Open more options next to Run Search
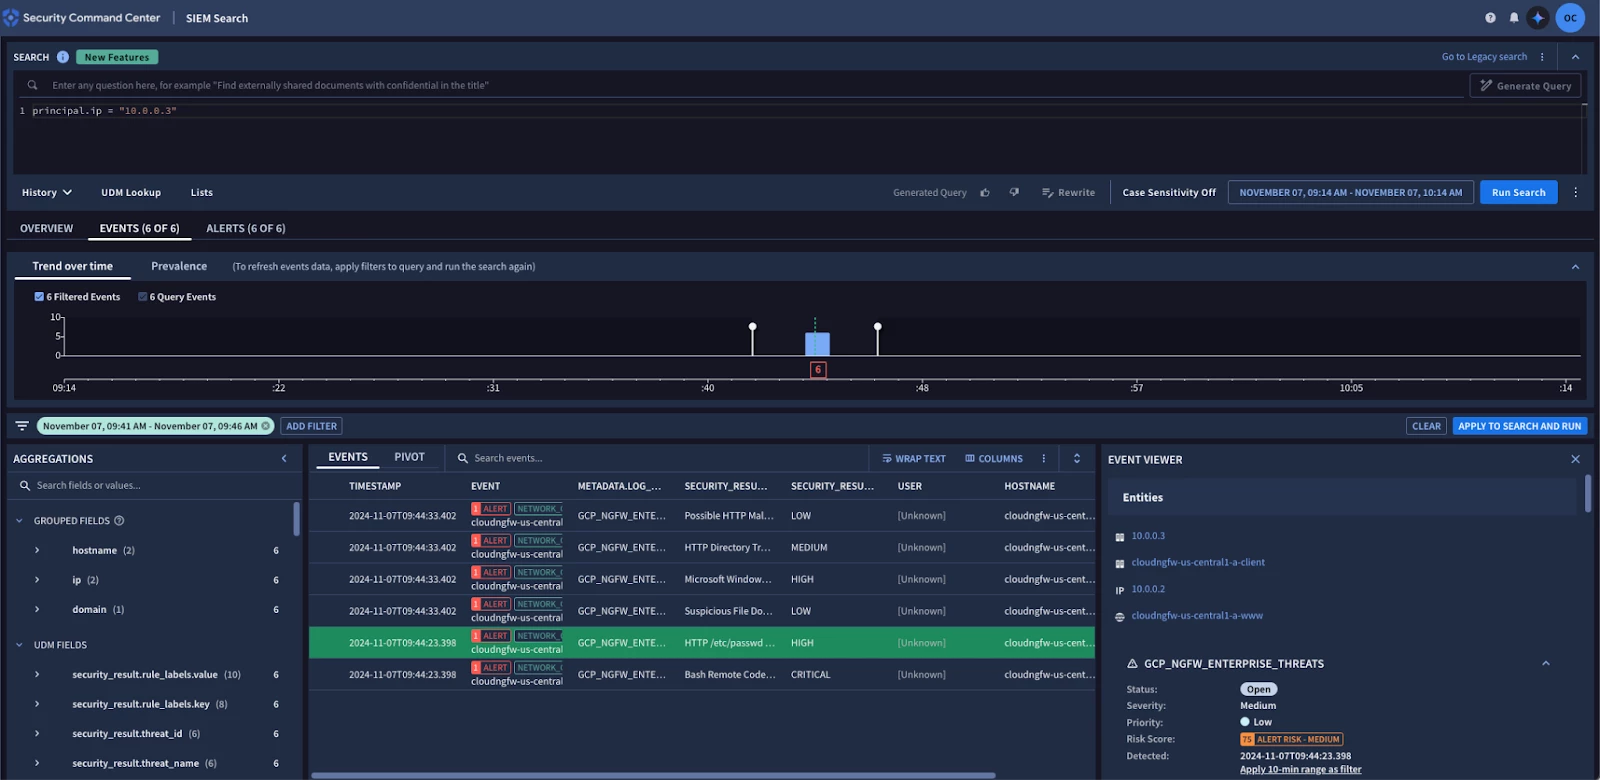Screen dimensions: 1600x780 coord(1575,193)
